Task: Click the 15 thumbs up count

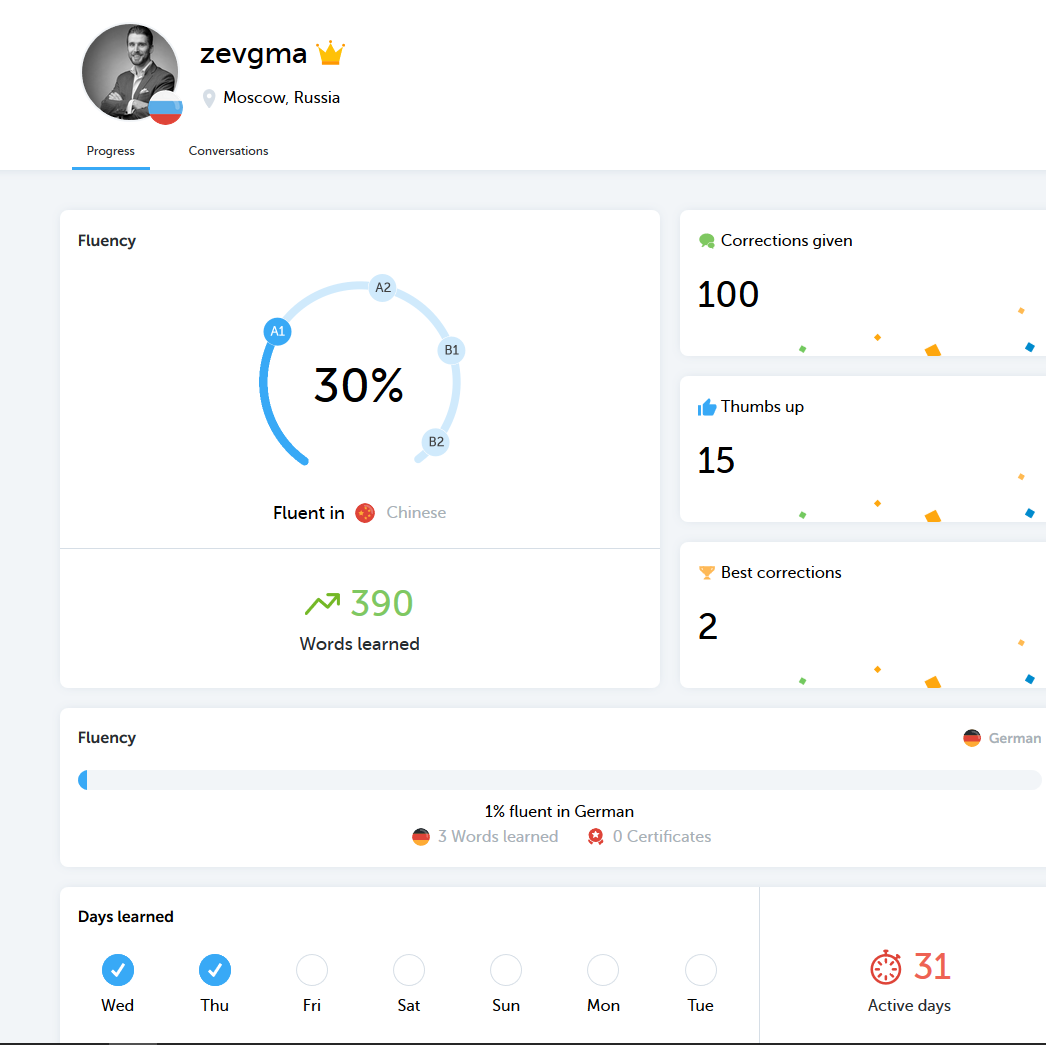Action: [716, 460]
